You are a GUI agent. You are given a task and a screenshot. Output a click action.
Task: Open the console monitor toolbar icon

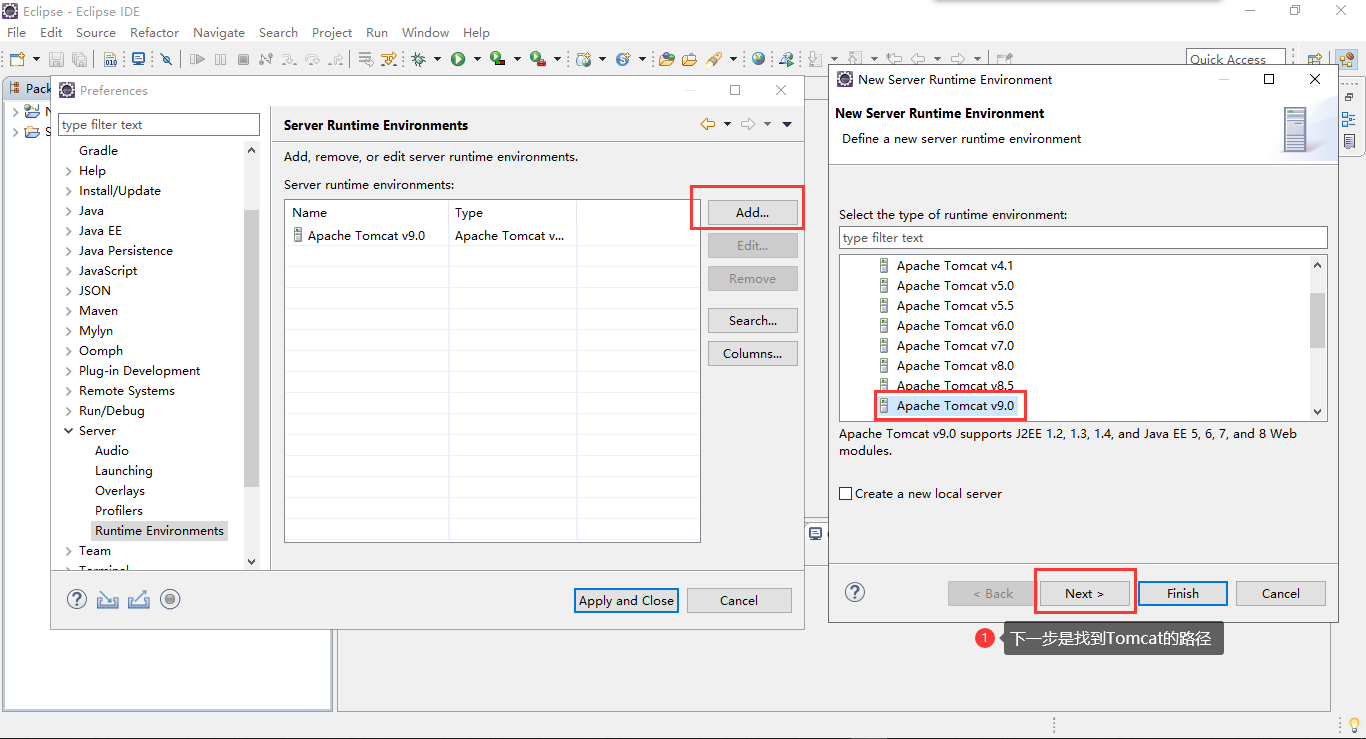click(x=138, y=59)
